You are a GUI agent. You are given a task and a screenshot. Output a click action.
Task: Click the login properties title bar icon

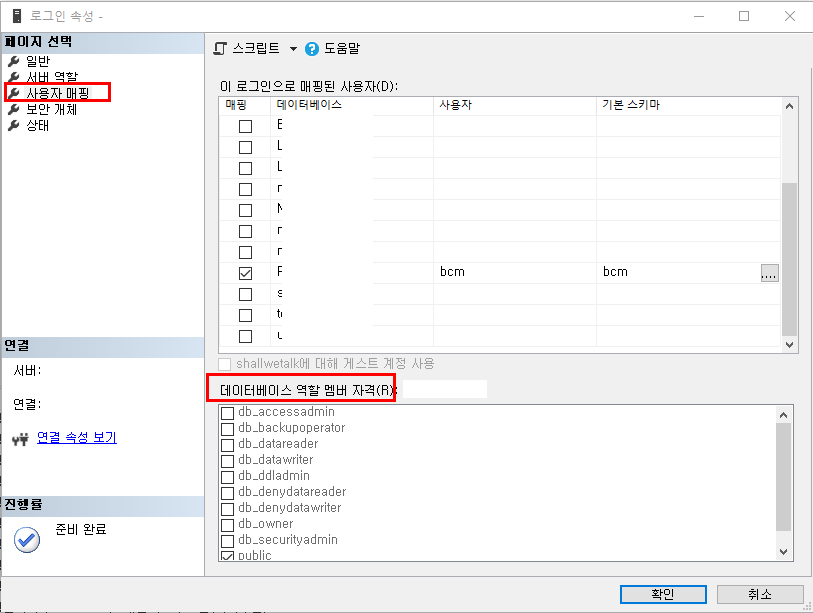[17, 16]
